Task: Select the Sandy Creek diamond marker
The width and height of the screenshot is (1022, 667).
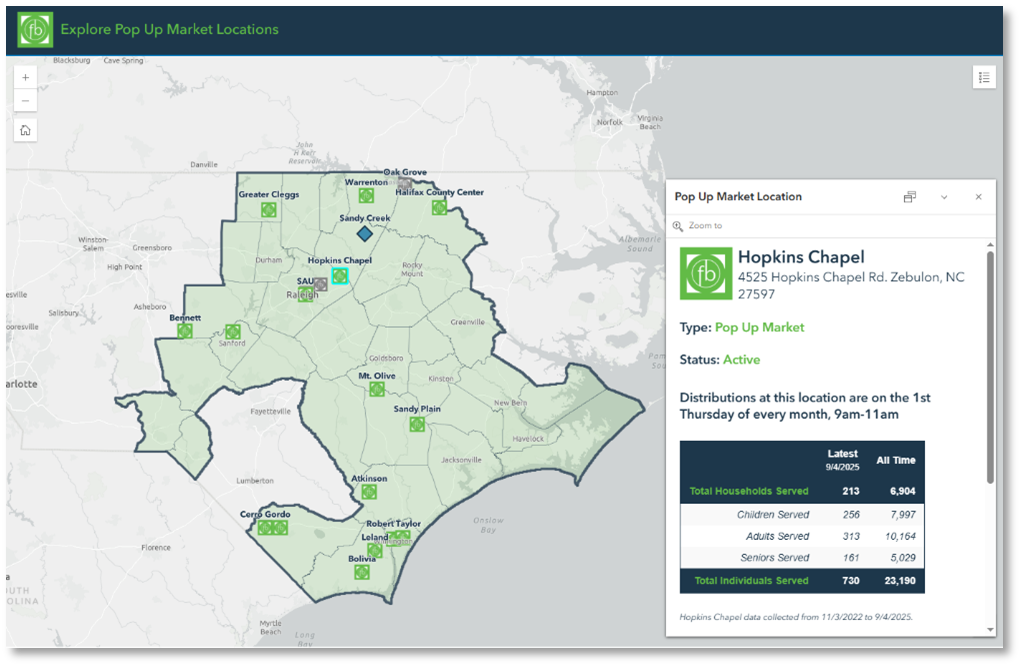Action: [x=364, y=233]
